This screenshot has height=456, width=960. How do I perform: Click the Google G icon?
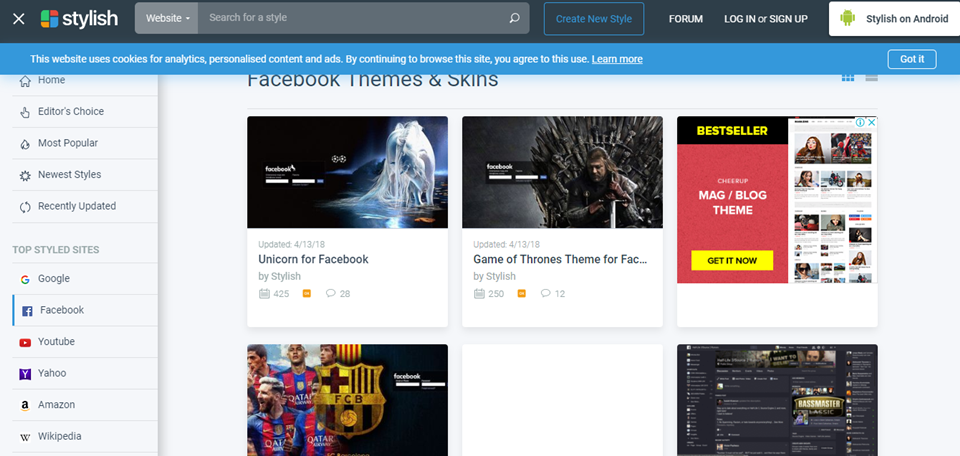point(25,280)
